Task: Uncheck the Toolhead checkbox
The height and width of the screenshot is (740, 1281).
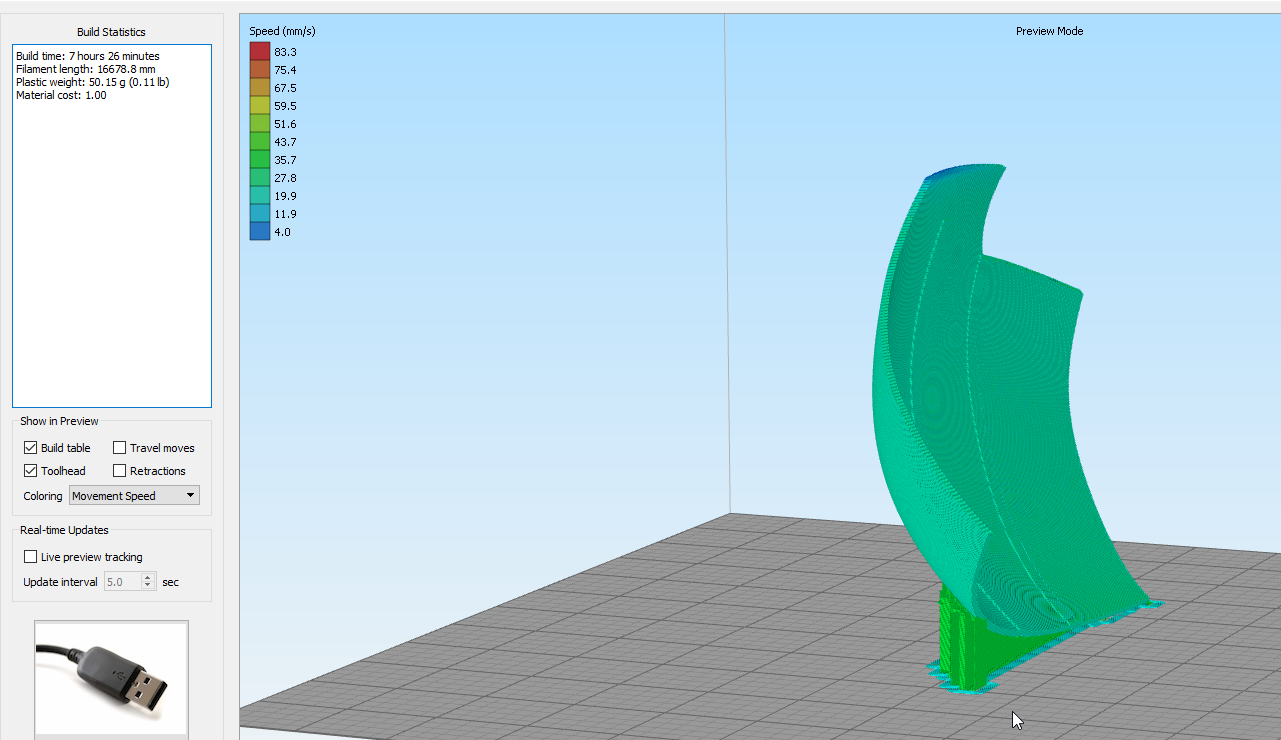Action: pos(30,471)
